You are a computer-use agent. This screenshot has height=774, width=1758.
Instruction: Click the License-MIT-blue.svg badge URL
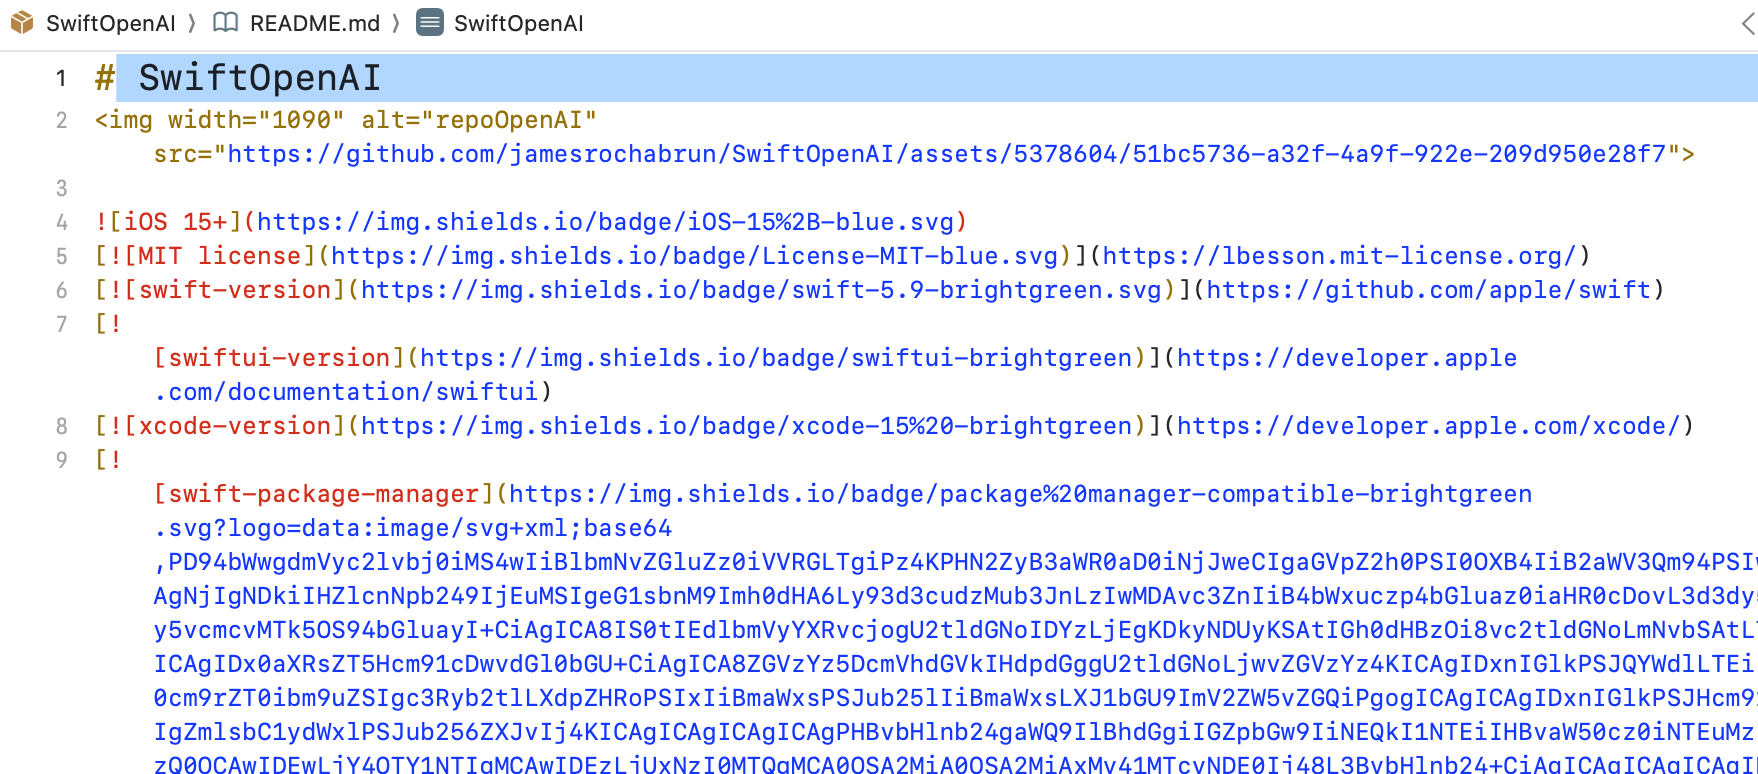[694, 256]
